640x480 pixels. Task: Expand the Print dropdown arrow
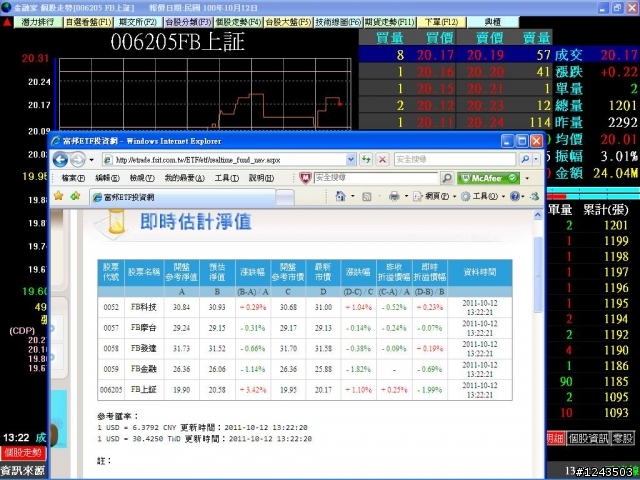pyautogui.click(x=406, y=197)
